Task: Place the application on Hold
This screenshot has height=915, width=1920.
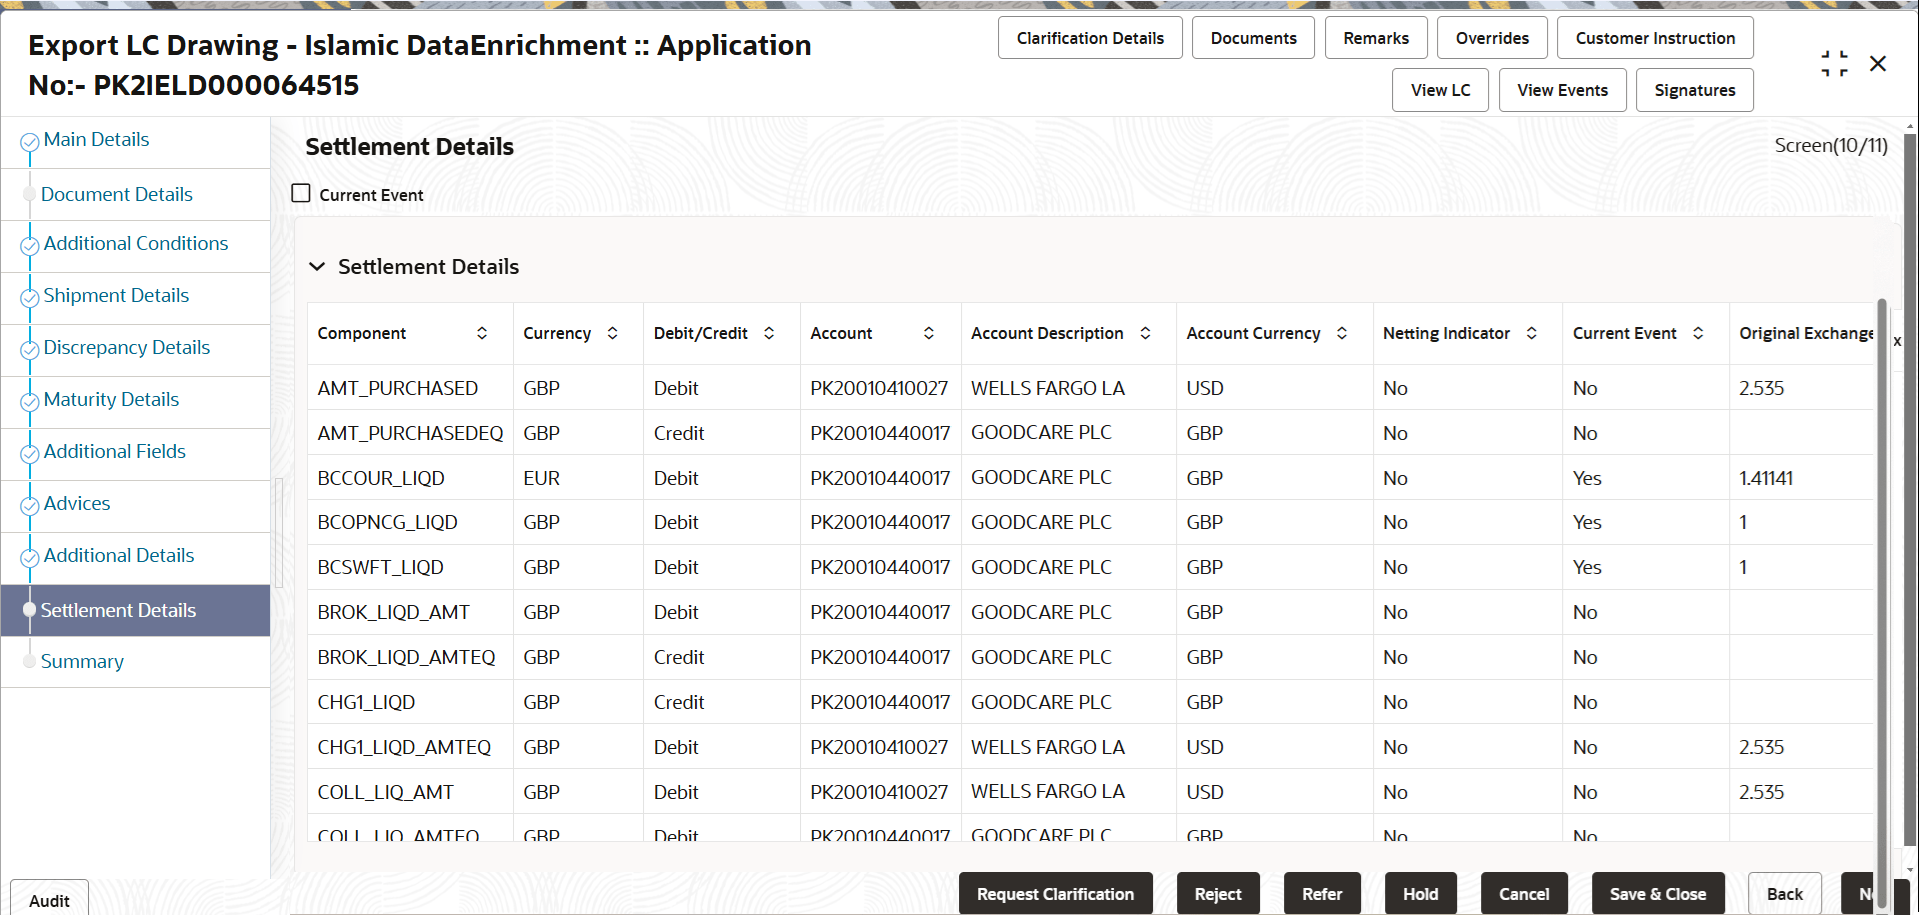Action: pyautogui.click(x=1420, y=893)
